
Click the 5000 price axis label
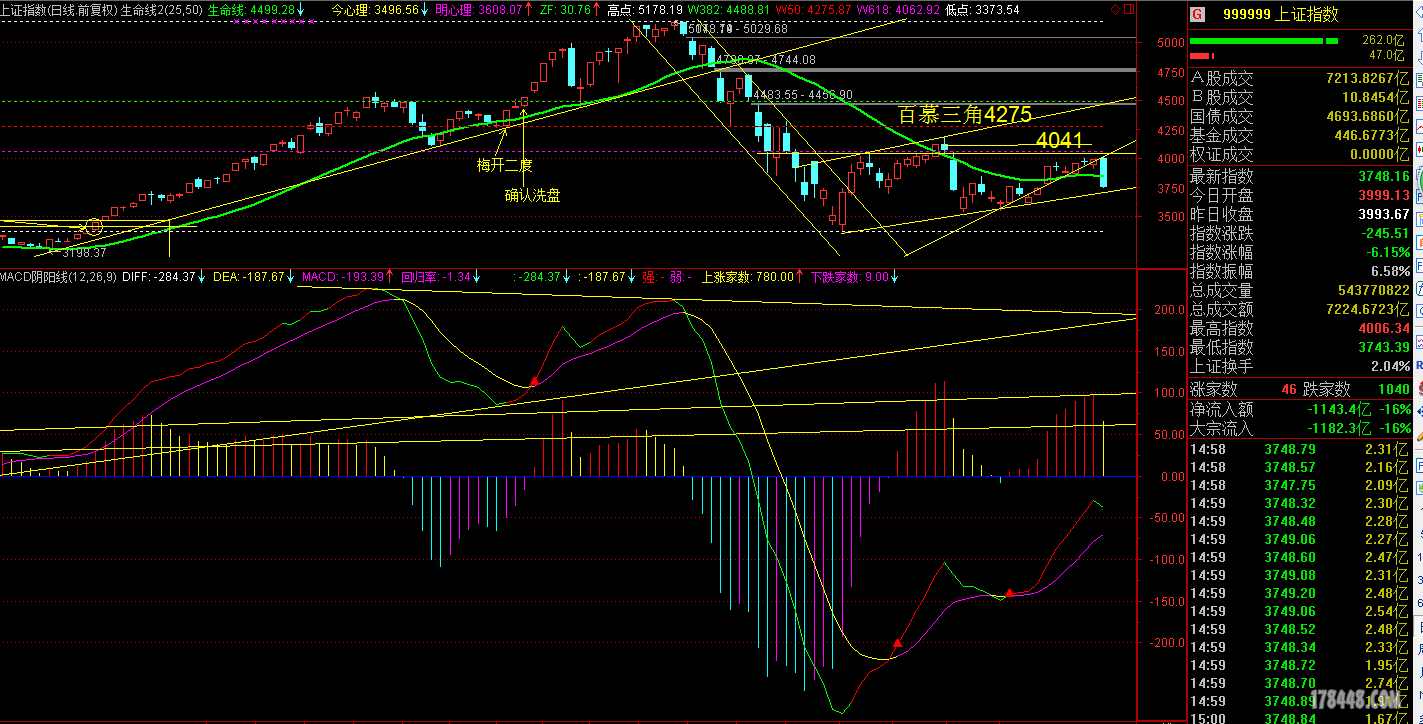point(1171,43)
